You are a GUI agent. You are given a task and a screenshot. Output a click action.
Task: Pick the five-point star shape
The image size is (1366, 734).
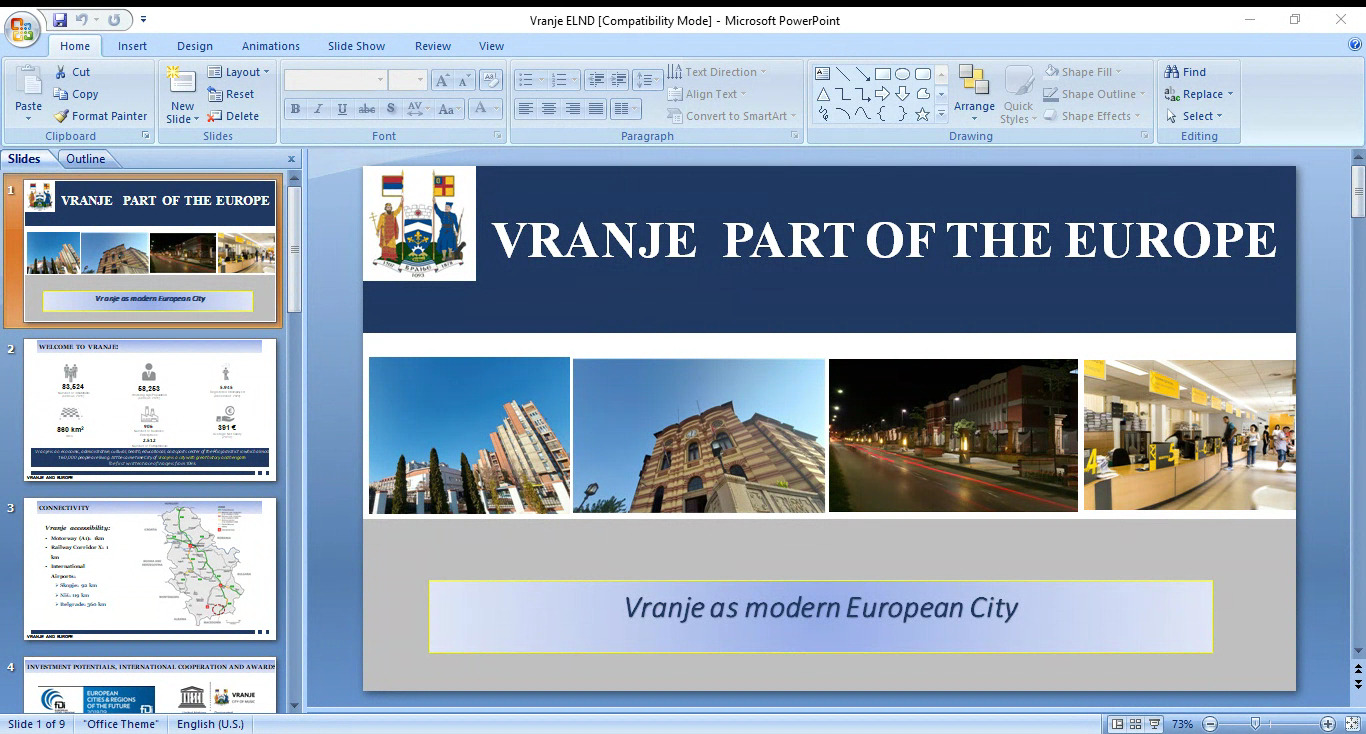pyautogui.click(x=922, y=114)
